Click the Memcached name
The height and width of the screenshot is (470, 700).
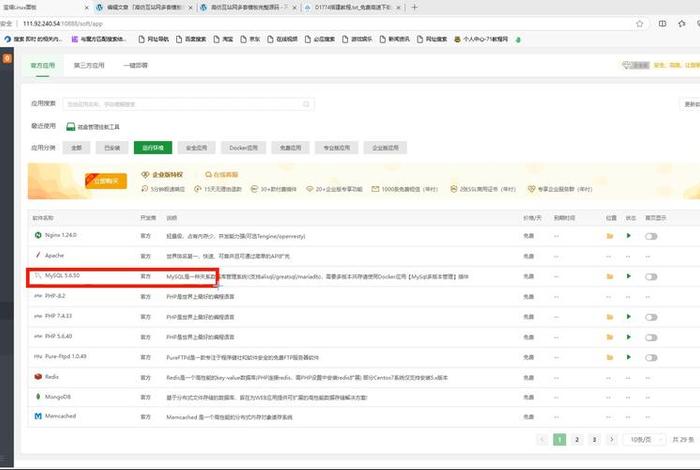point(60,416)
